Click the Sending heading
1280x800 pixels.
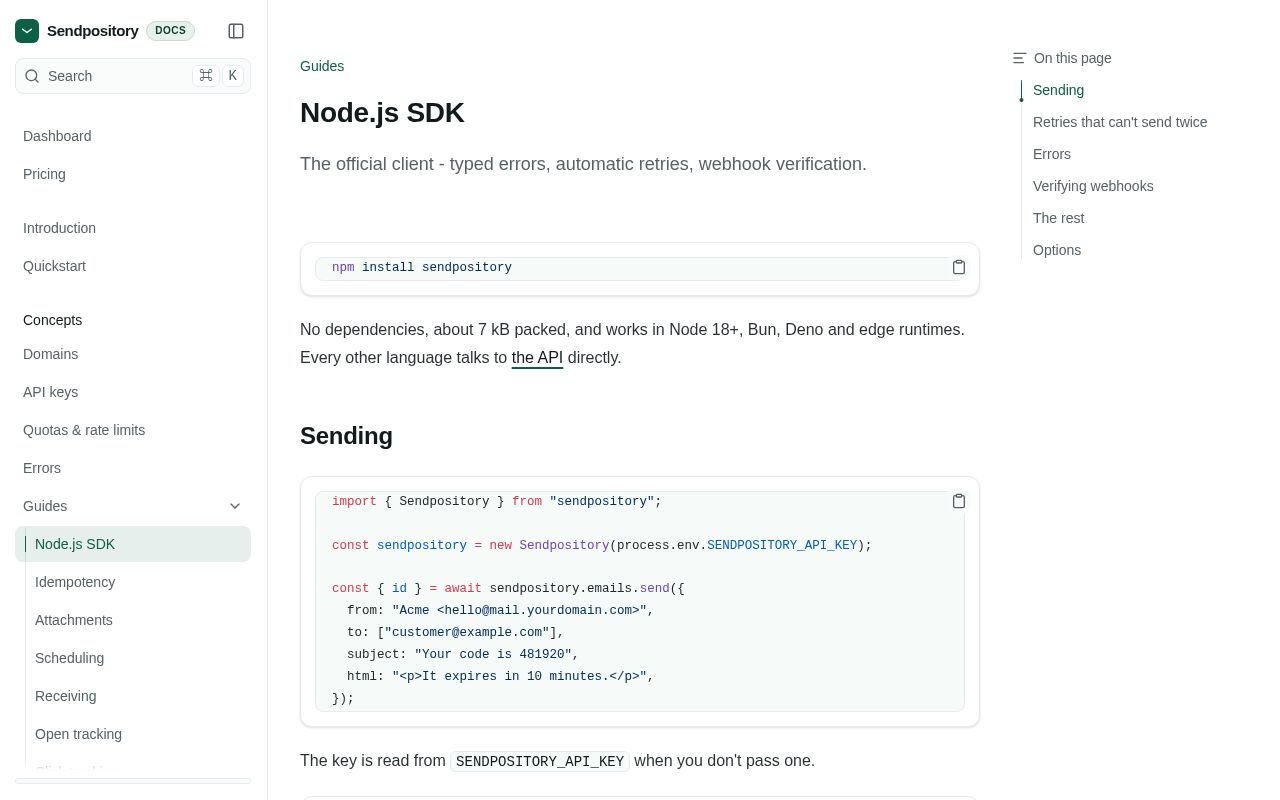pyautogui.click(x=346, y=436)
